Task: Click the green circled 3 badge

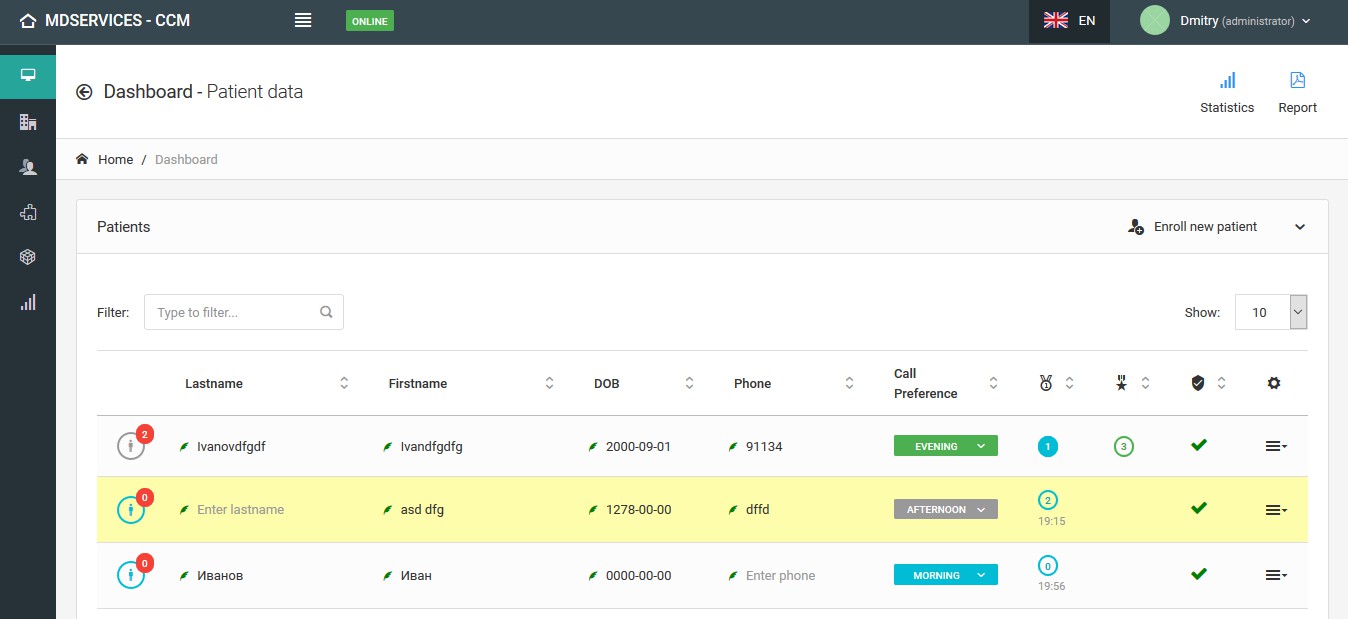Action: pos(1123,447)
